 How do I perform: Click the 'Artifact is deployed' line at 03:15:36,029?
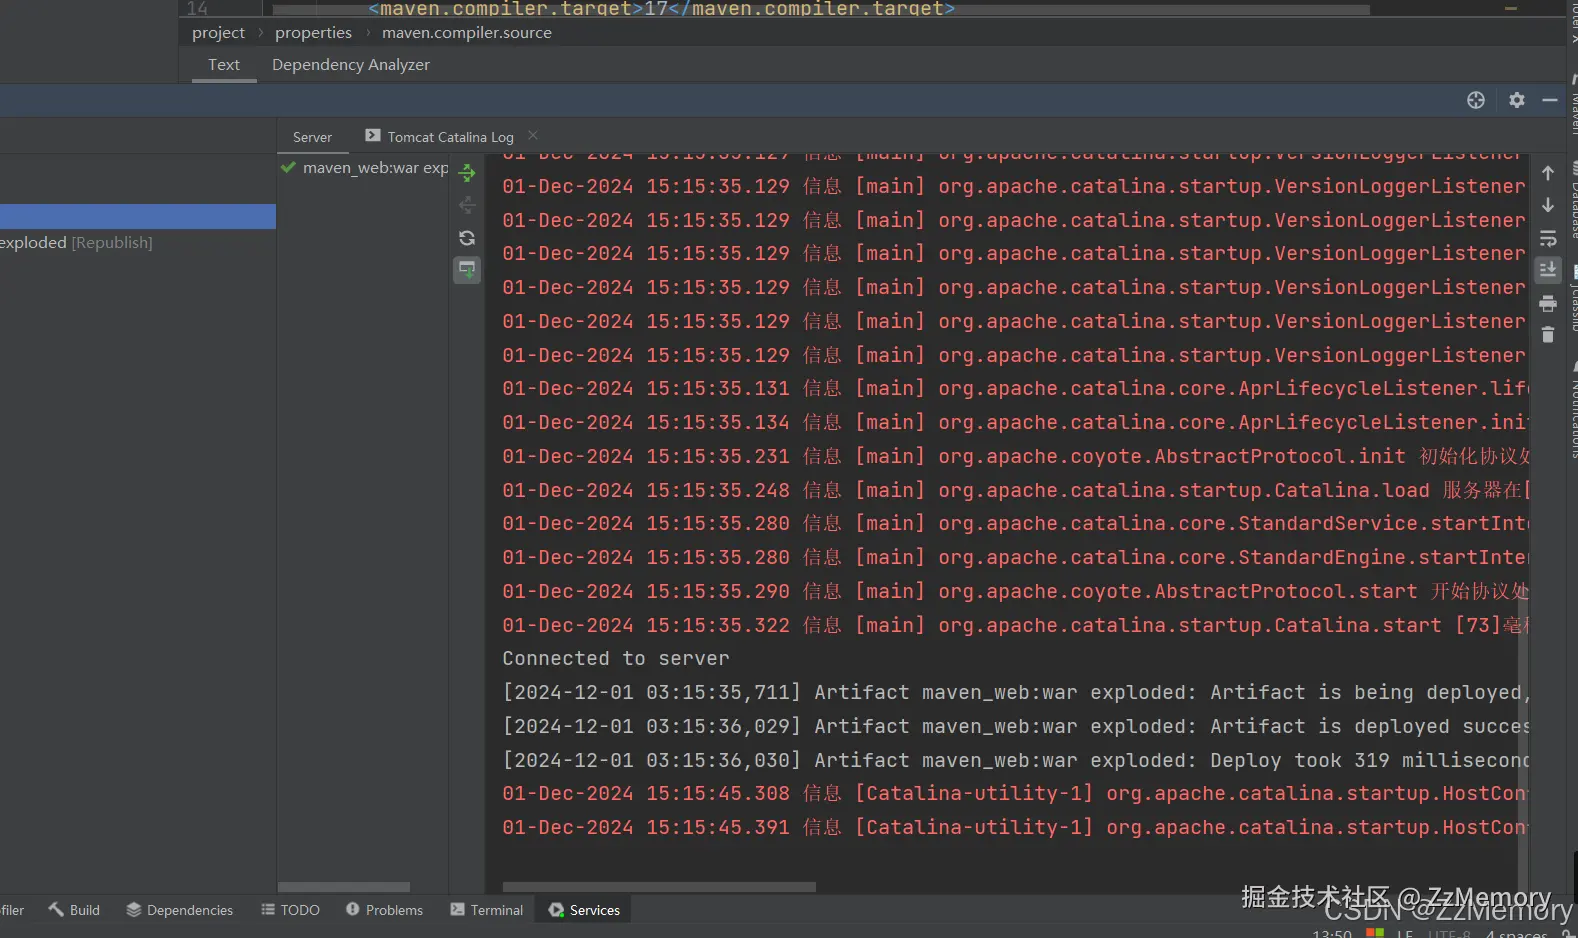(1014, 727)
